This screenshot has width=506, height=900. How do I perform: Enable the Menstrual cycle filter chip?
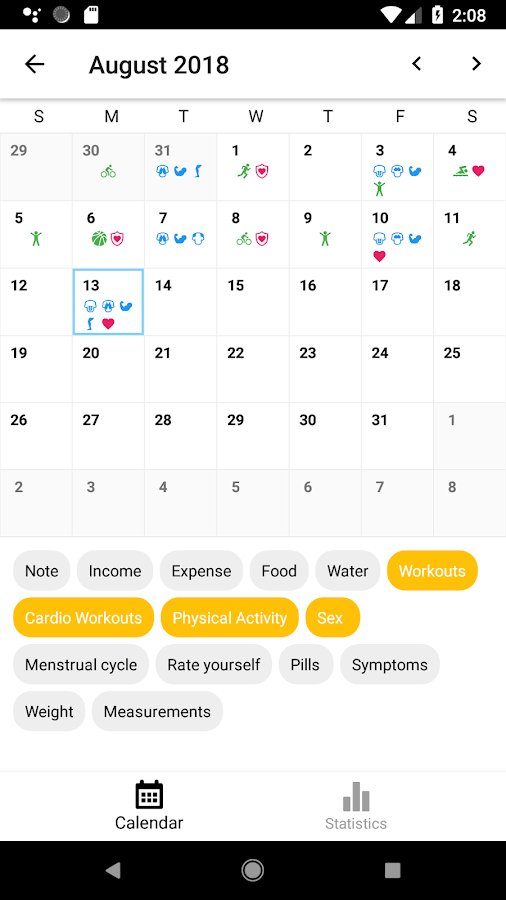pos(81,665)
